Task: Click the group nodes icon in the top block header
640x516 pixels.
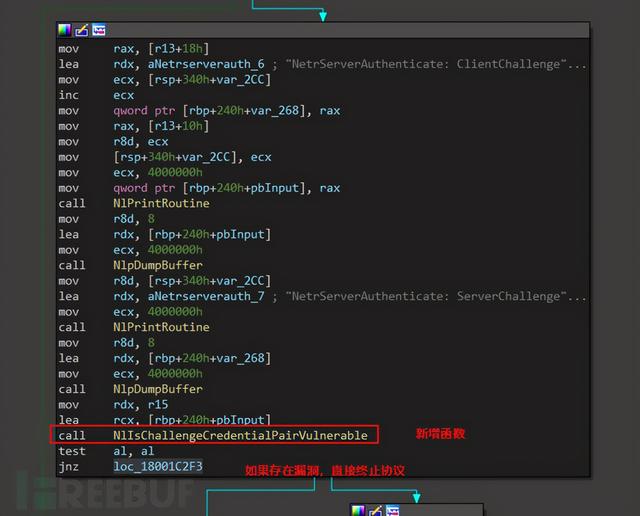Action: (99, 30)
